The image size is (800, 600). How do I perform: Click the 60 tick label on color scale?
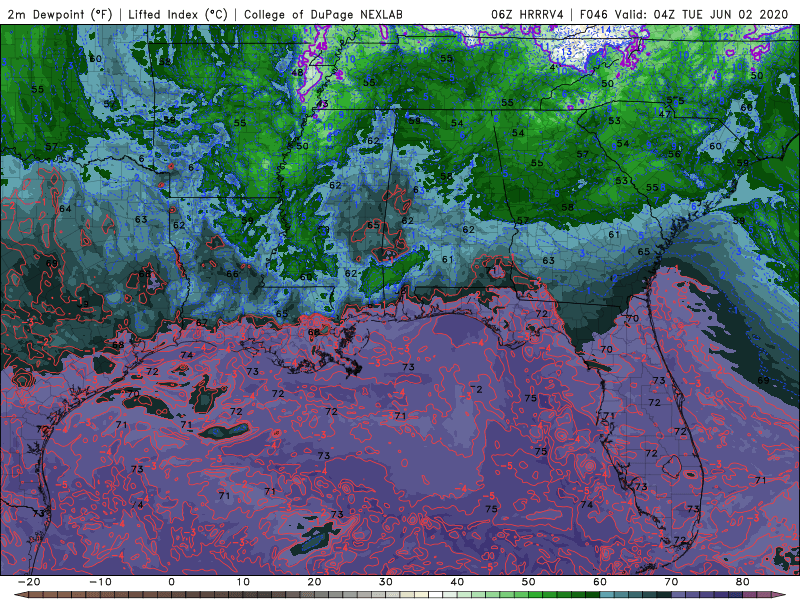coord(600,582)
